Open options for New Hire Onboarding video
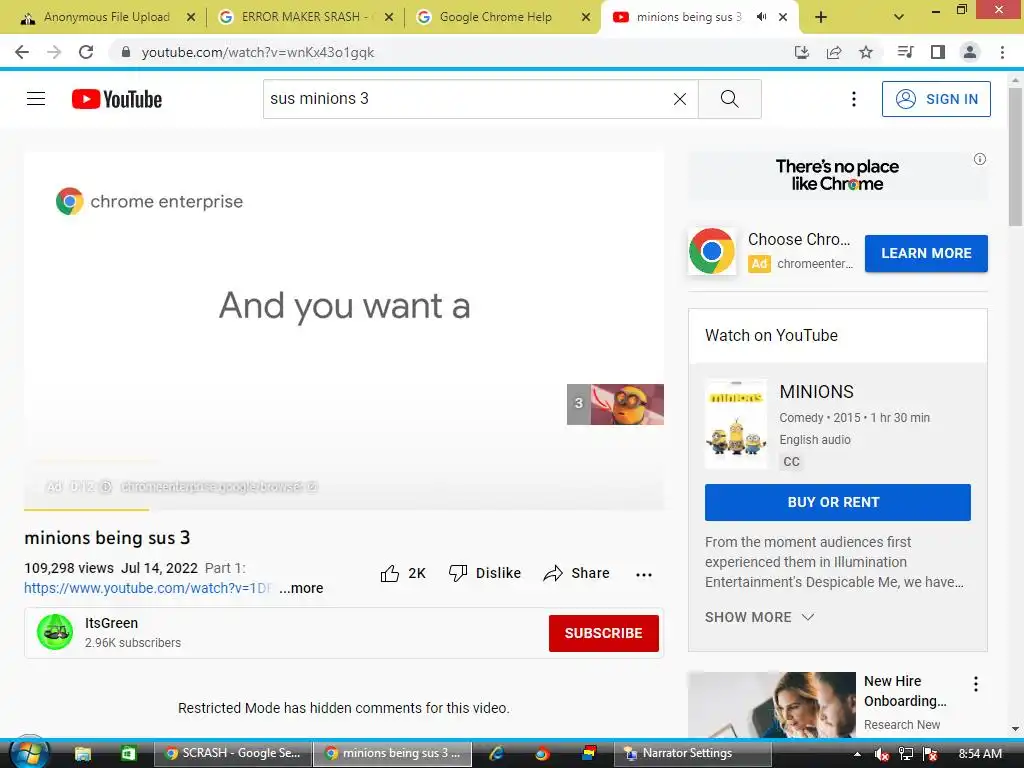 [x=976, y=684]
